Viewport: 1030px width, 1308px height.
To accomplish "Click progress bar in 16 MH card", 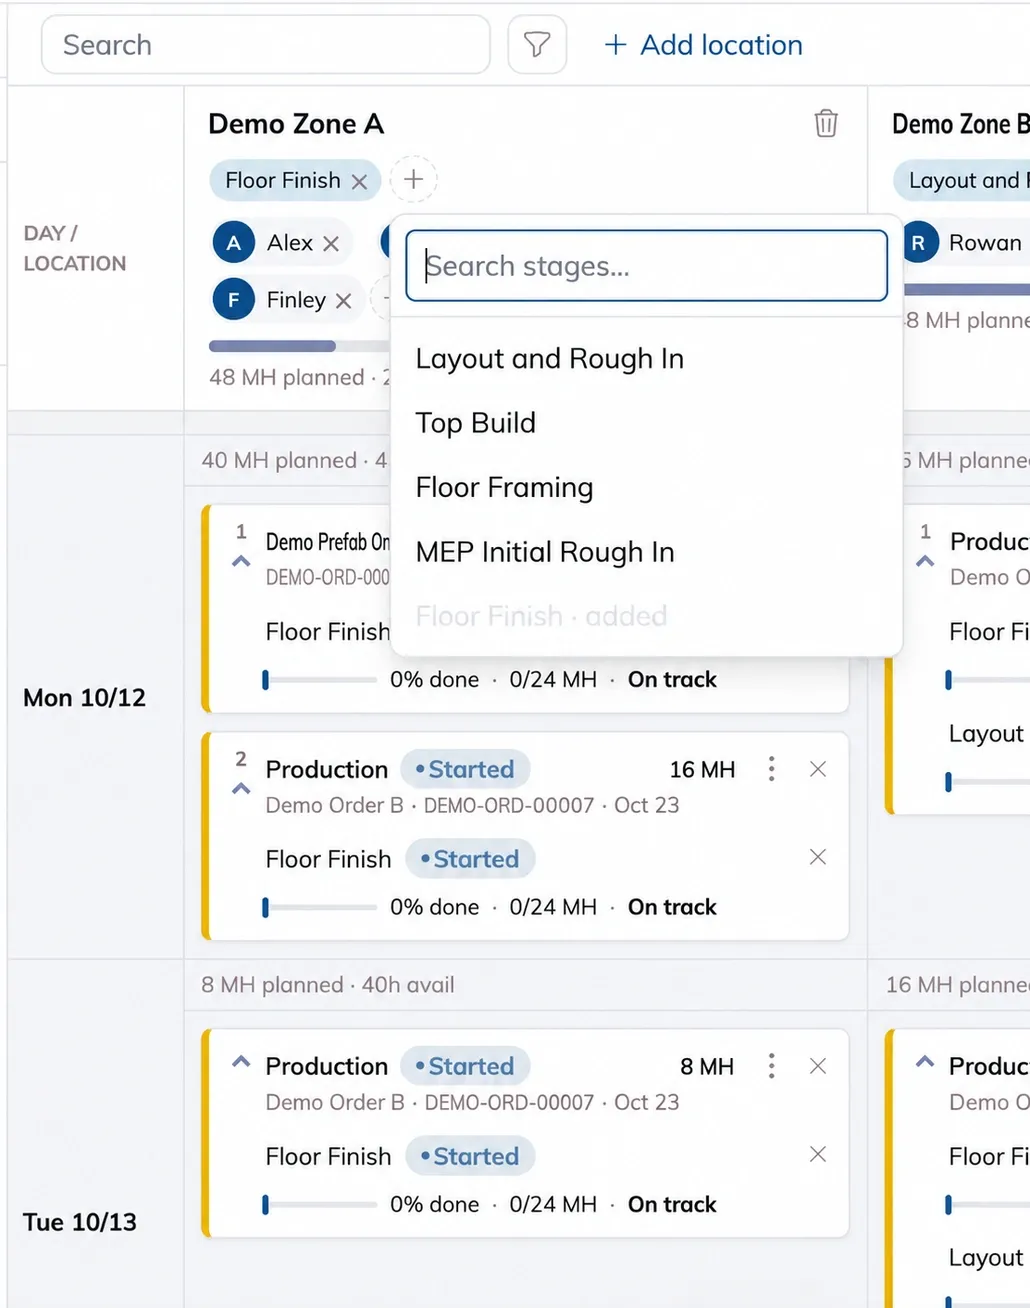I will 320,907.
